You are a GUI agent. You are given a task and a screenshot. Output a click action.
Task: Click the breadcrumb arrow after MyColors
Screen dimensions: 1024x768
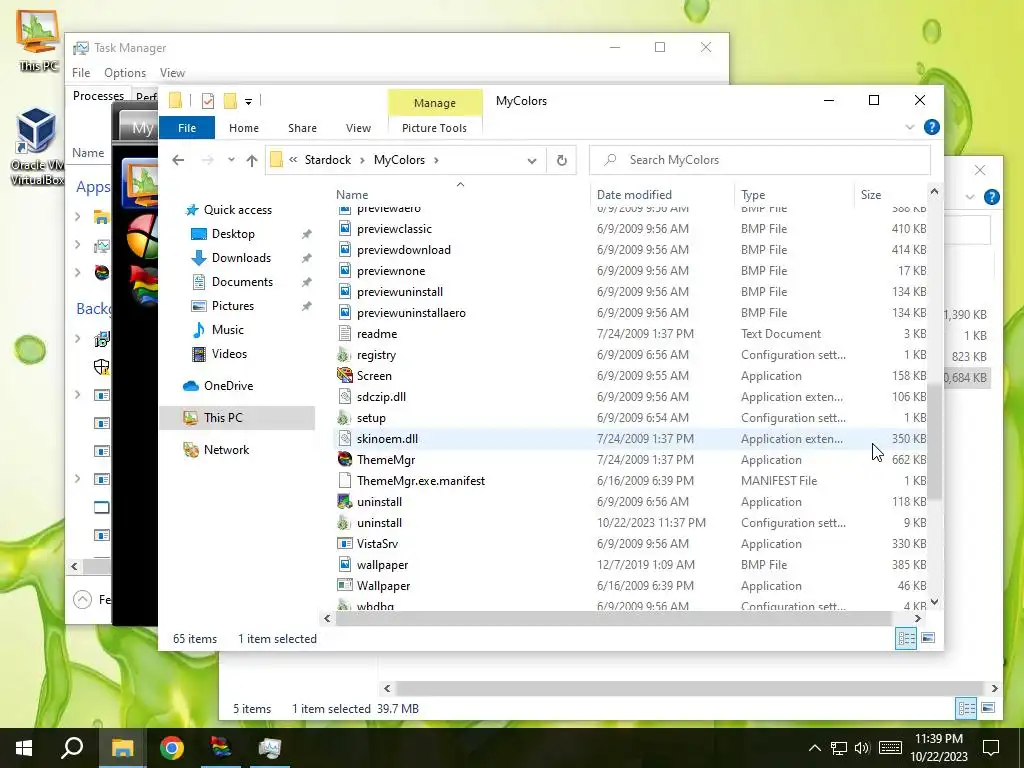click(436, 160)
